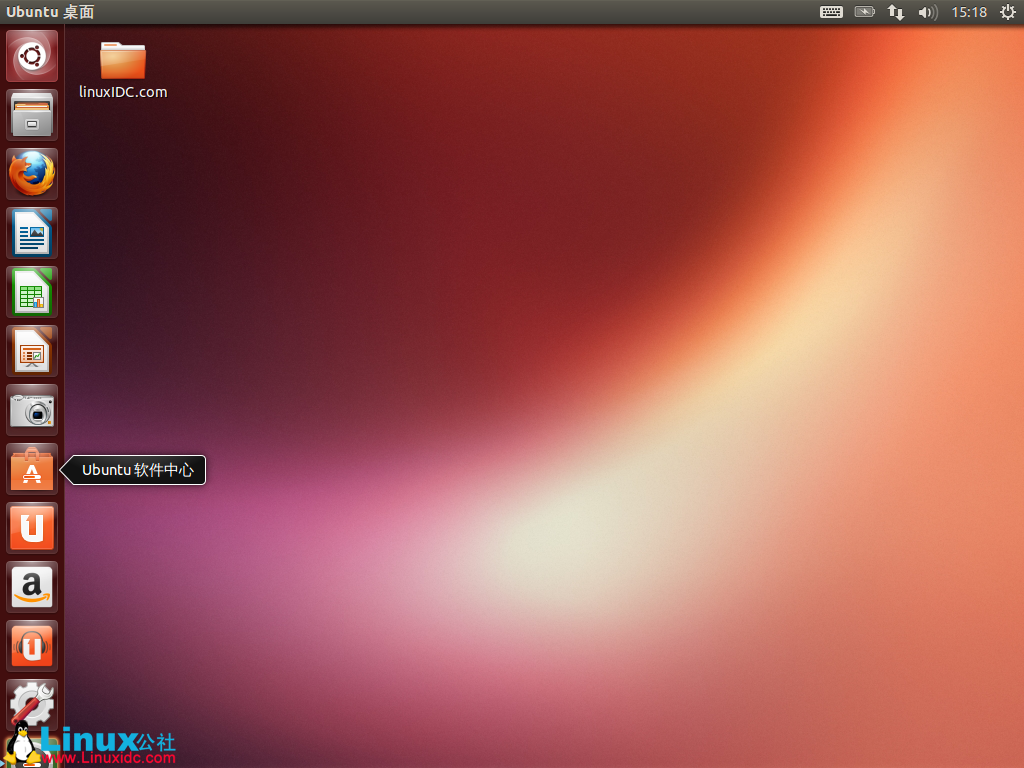Open the Amazon shopping launcher icon

[31, 586]
